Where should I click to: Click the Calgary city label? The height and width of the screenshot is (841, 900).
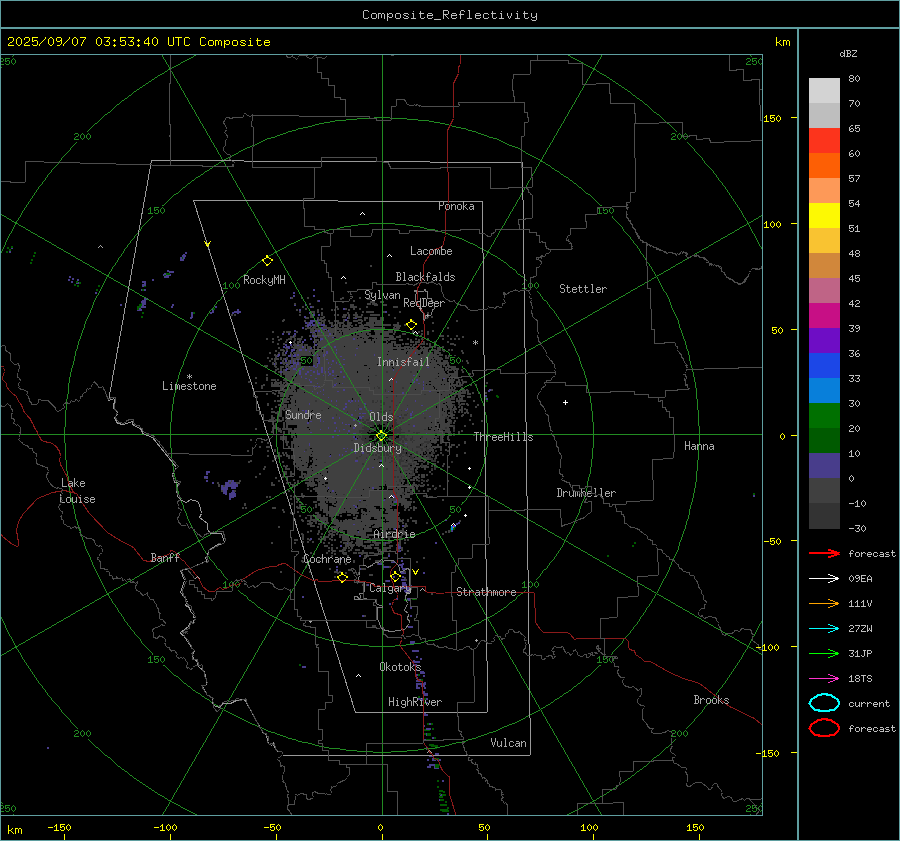[390, 588]
